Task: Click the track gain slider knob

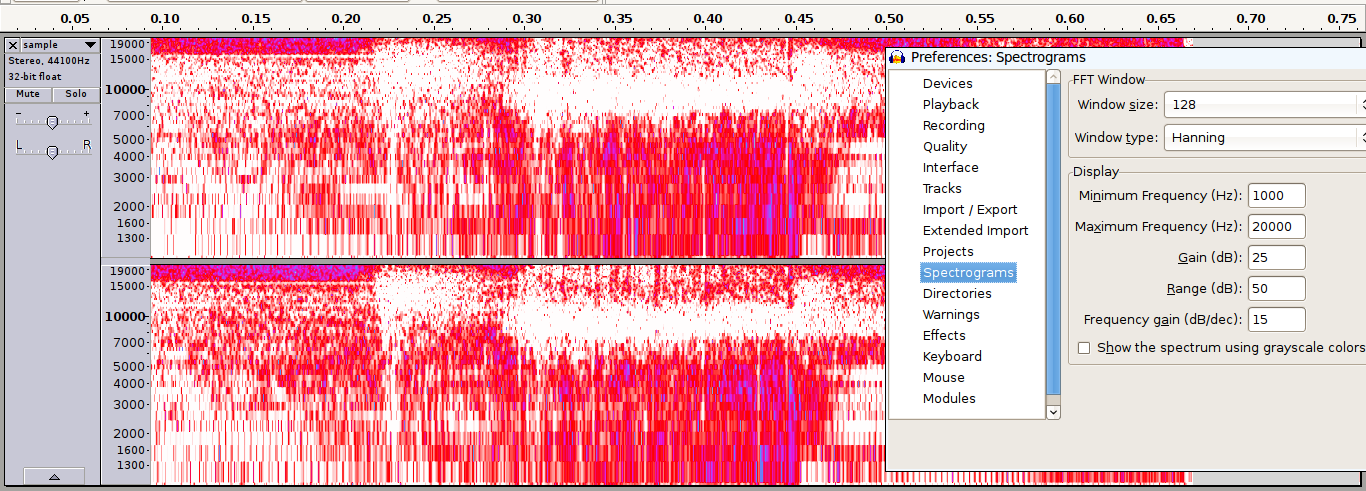Action: click(x=52, y=121)
